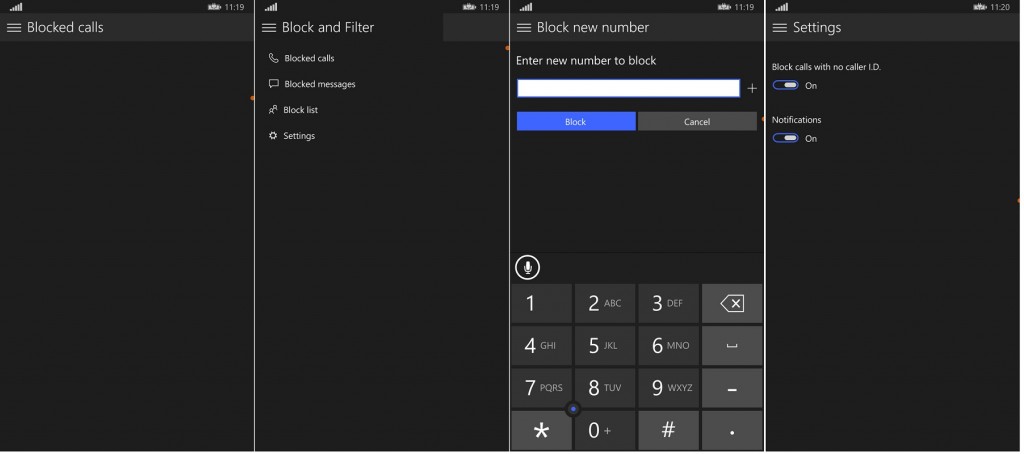Tap the dash key on keypad
Screen dimensions: 1024x454
point(732,388)
